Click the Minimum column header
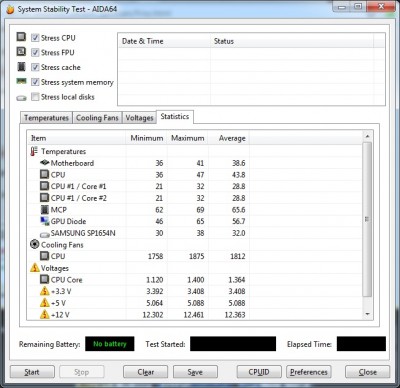This screenshot has height=388, width=400. (146, 138)
